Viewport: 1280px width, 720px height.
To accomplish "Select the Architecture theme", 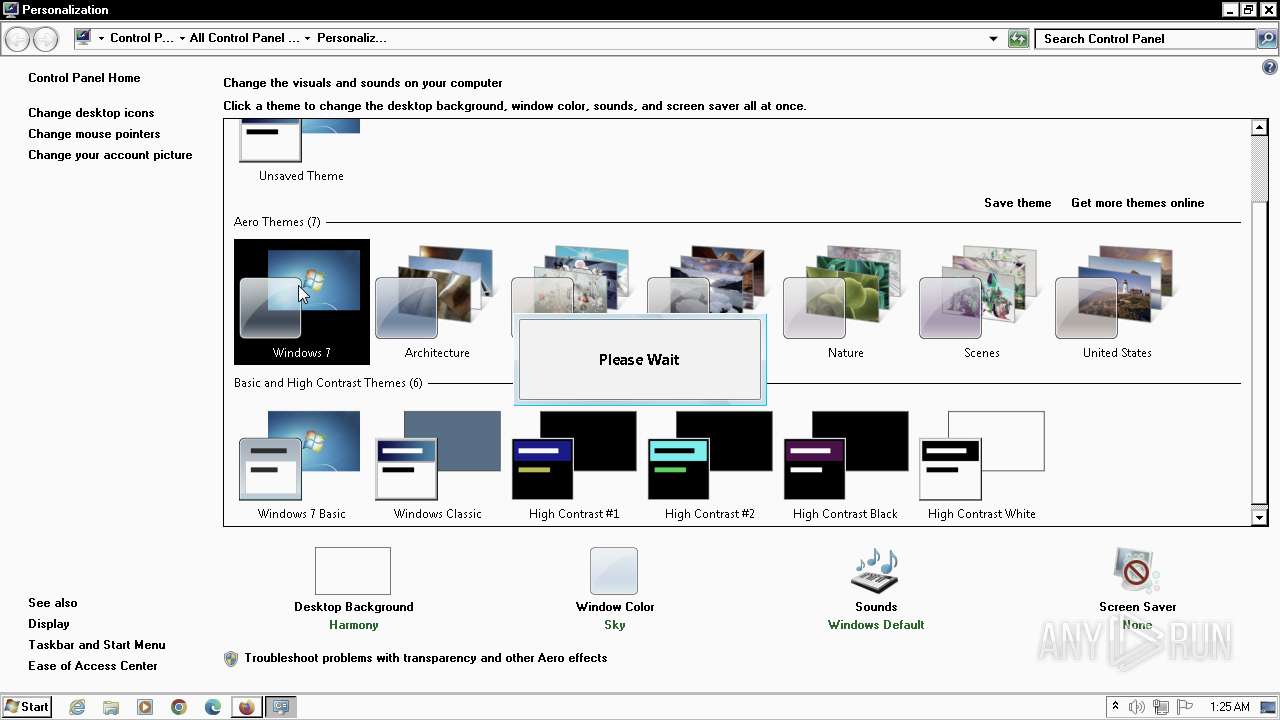I will [437, 302].
